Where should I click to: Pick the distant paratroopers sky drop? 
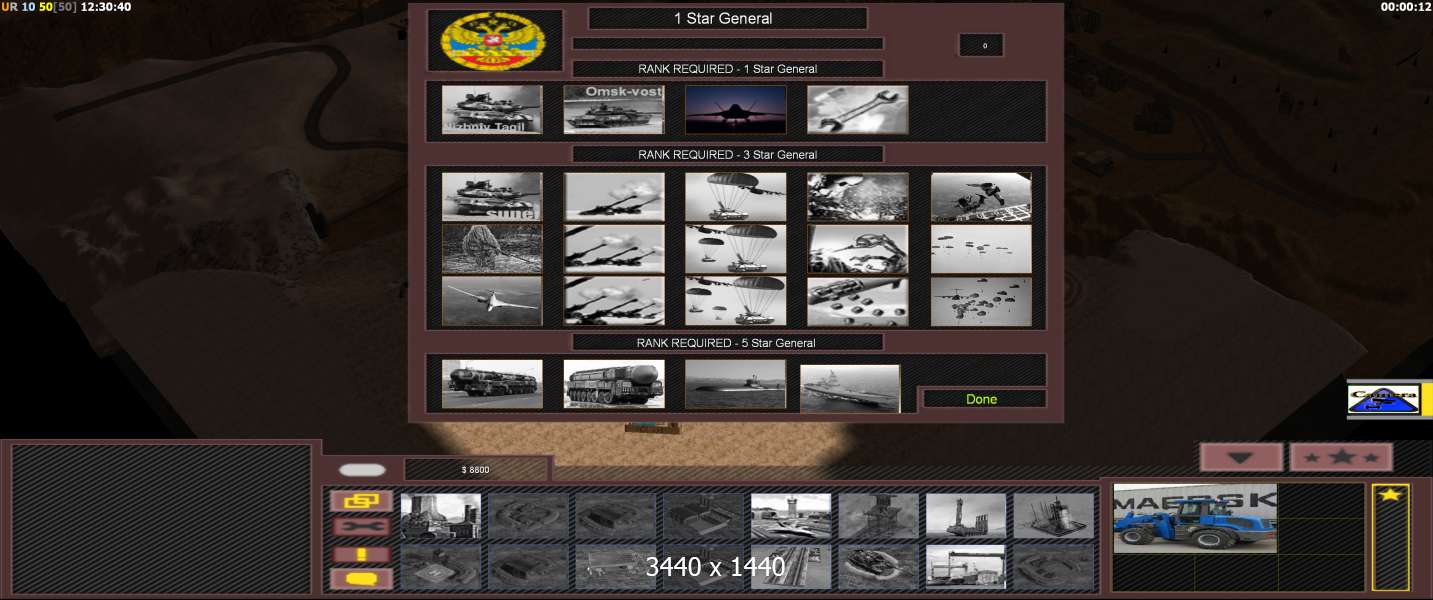coord(981,249)
